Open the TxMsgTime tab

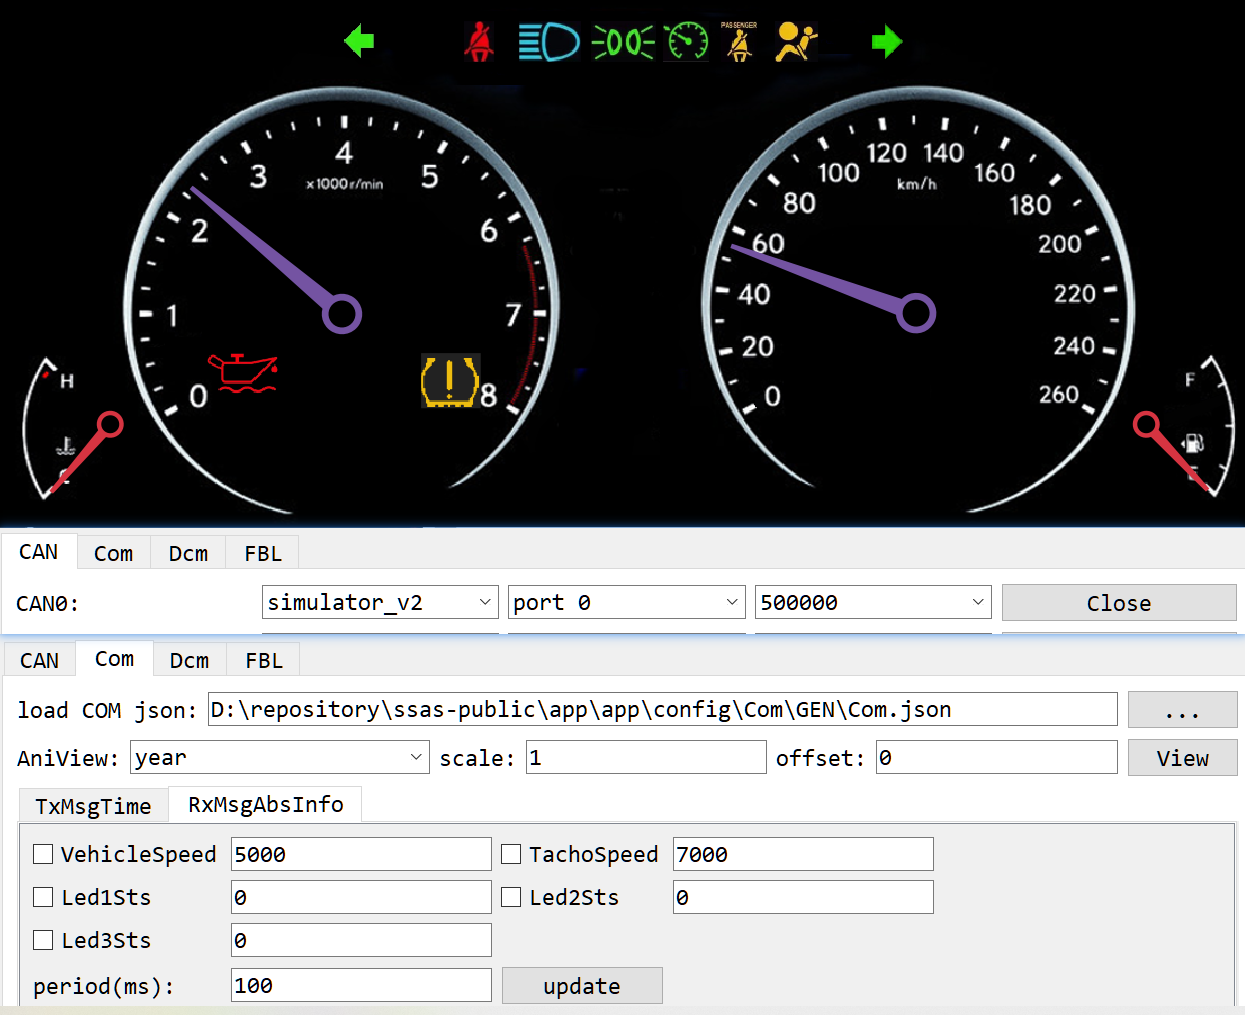coord(93,806)
